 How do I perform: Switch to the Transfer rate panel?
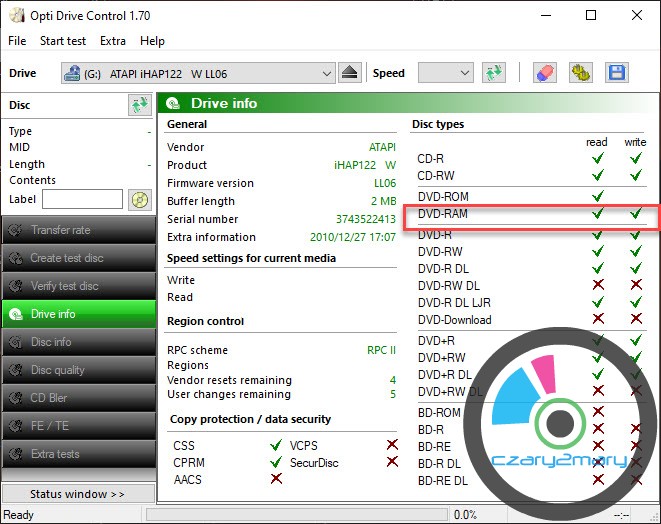pyautogui.click(x=78, y=230)
